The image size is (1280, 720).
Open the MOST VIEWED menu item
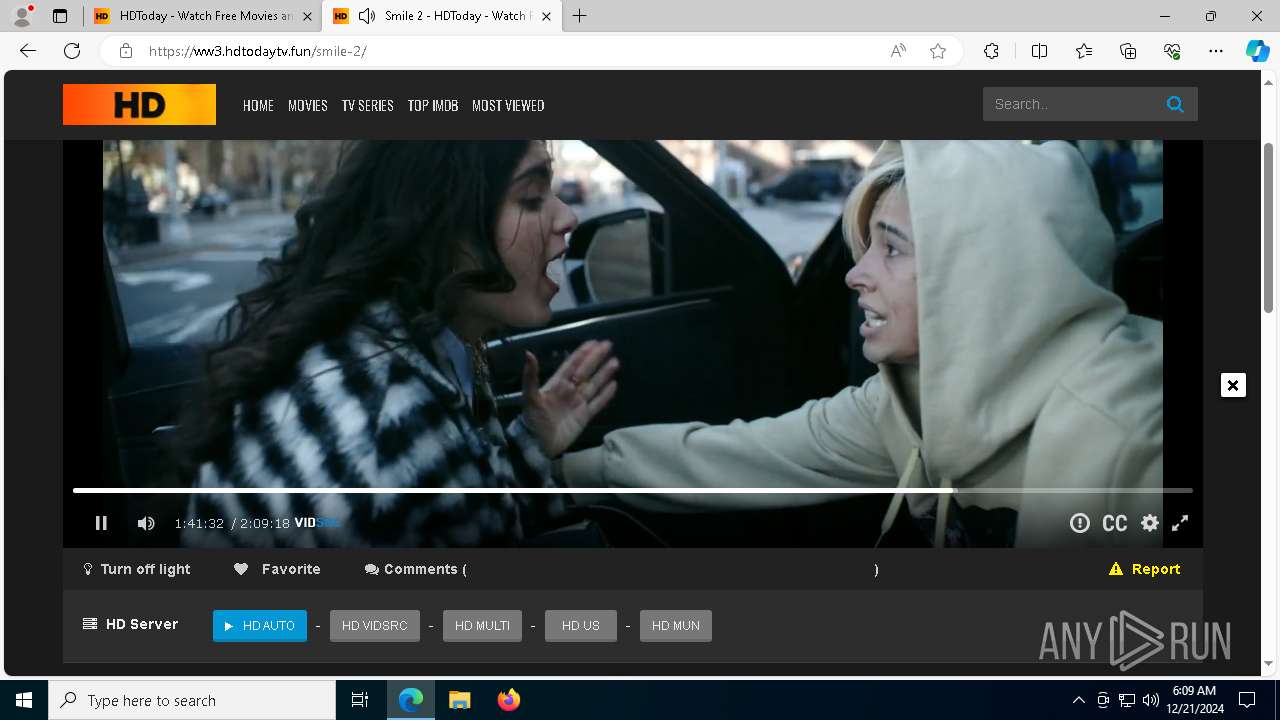point(508,105)
